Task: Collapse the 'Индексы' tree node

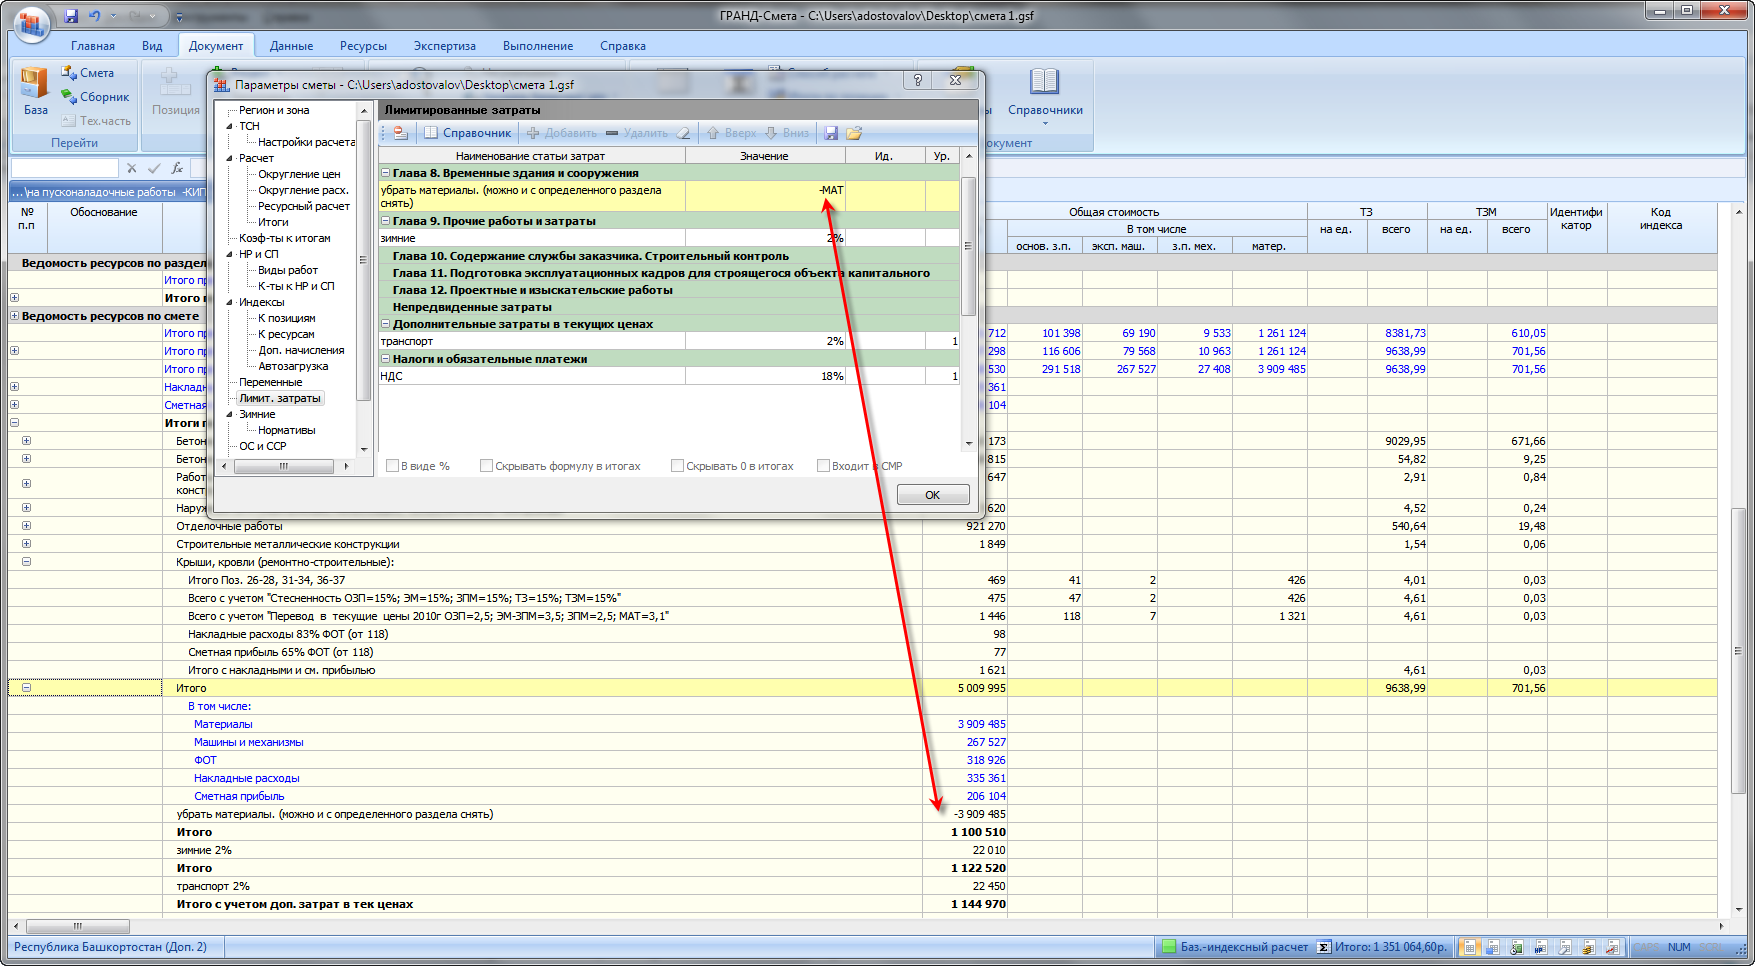Action: point(230,302)
